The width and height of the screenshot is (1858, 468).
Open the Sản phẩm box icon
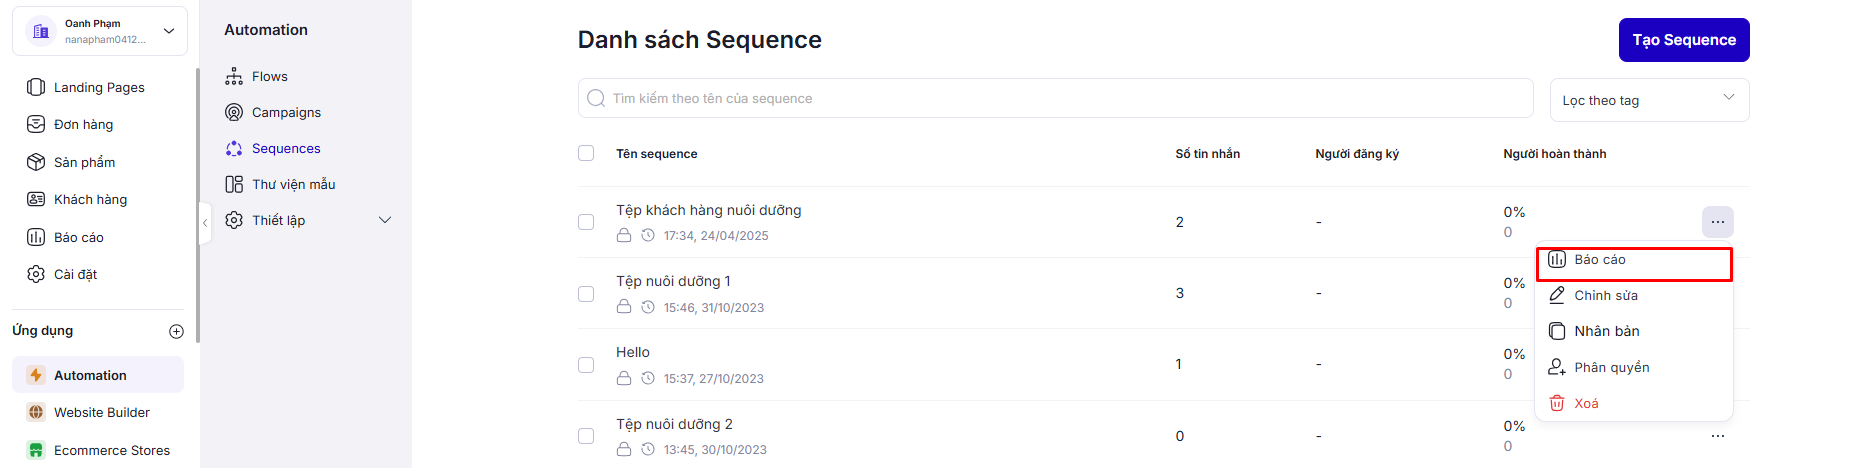36,162
